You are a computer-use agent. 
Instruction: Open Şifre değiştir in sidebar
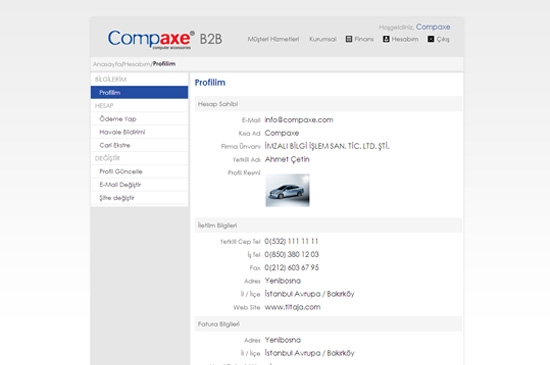click(139, 198)
